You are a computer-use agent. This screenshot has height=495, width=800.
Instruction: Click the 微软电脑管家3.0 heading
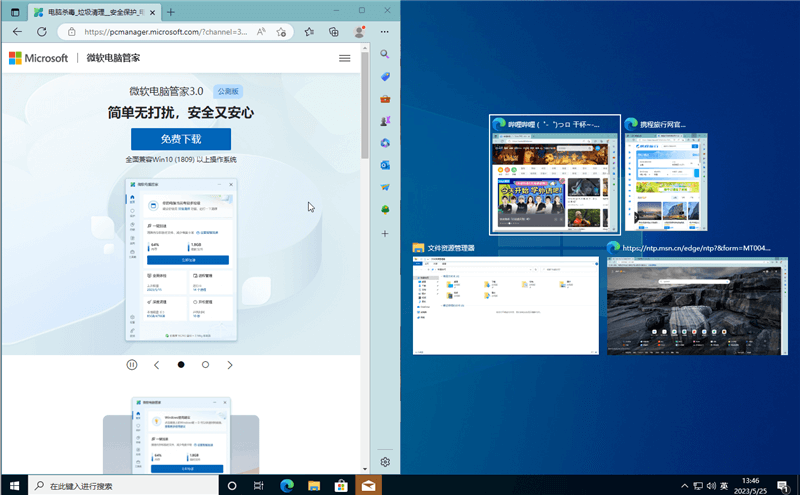pos(166,91)
